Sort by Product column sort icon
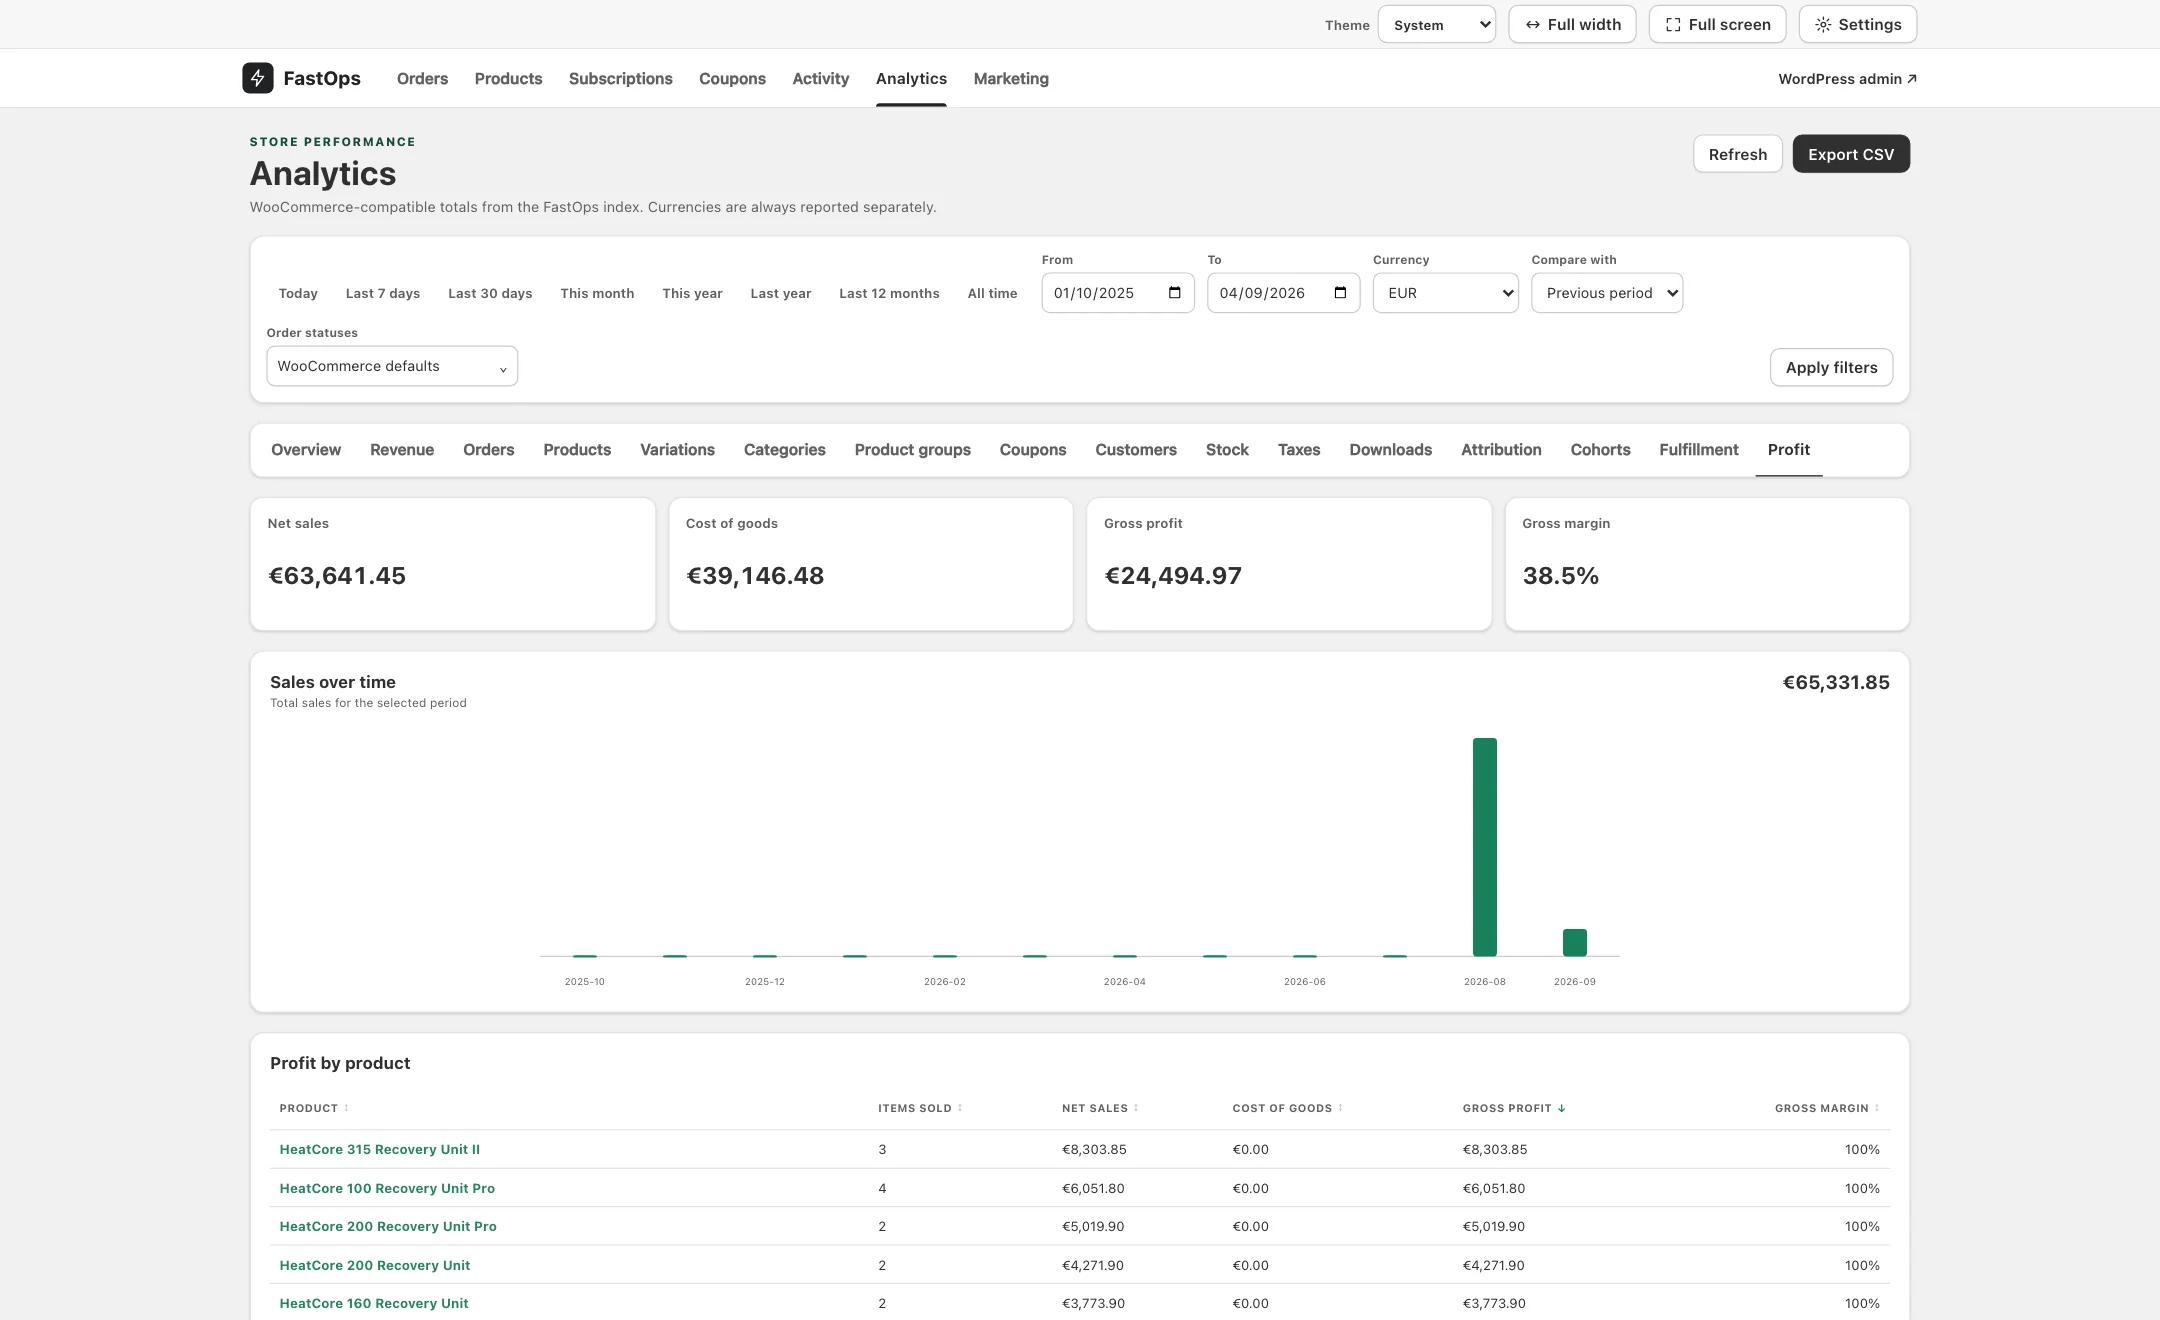2160x1320 pixels. click(346, 1108)
